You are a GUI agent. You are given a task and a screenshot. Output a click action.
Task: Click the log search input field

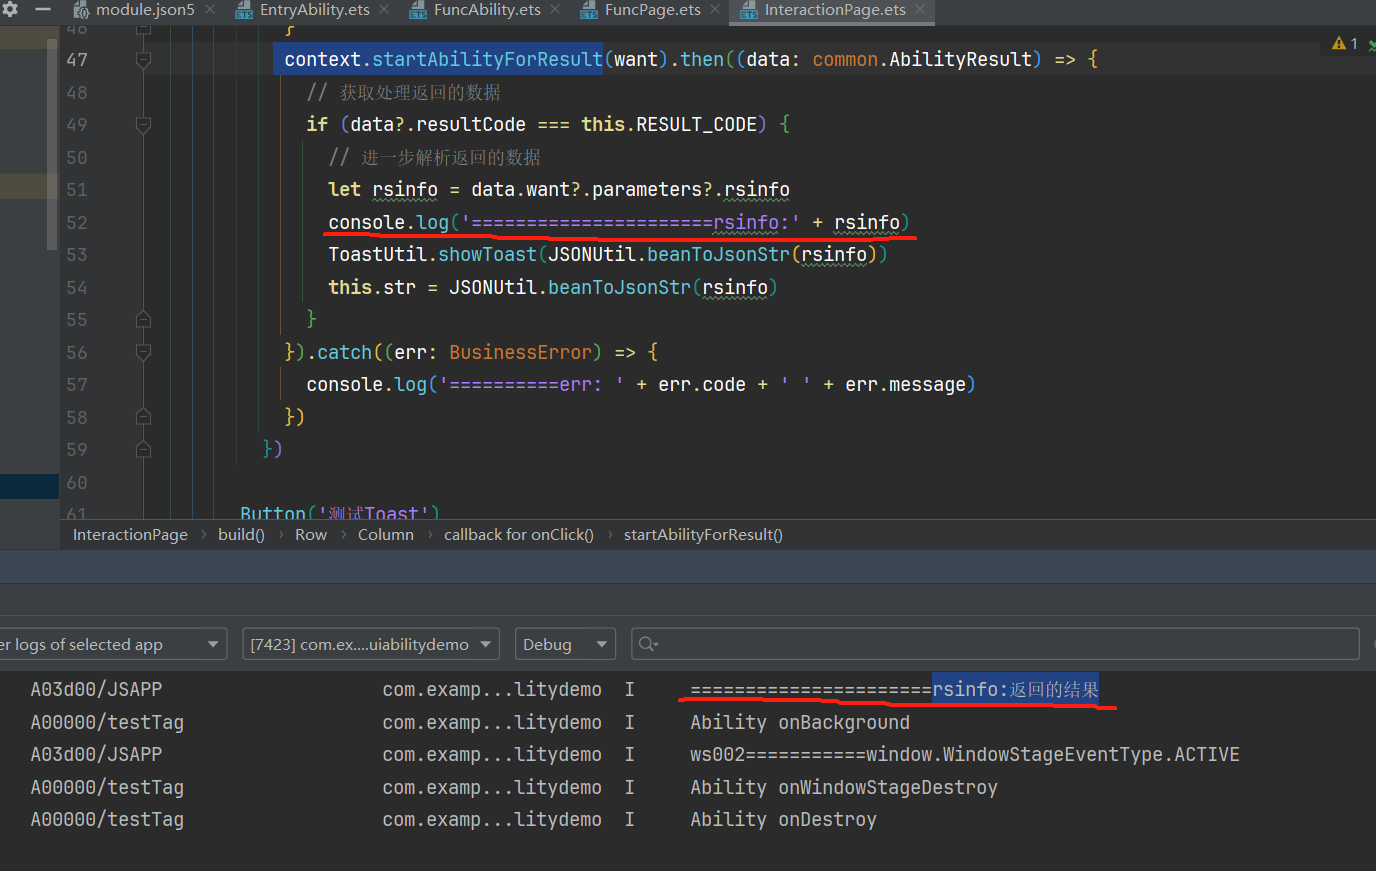click(x=995, y=644)
